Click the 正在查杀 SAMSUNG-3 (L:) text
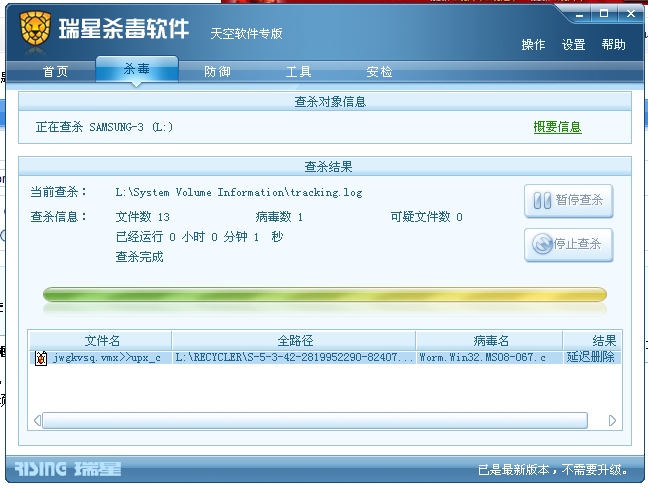Image resolution: width=648 pixels, height=489 pixels. point(104,127)
